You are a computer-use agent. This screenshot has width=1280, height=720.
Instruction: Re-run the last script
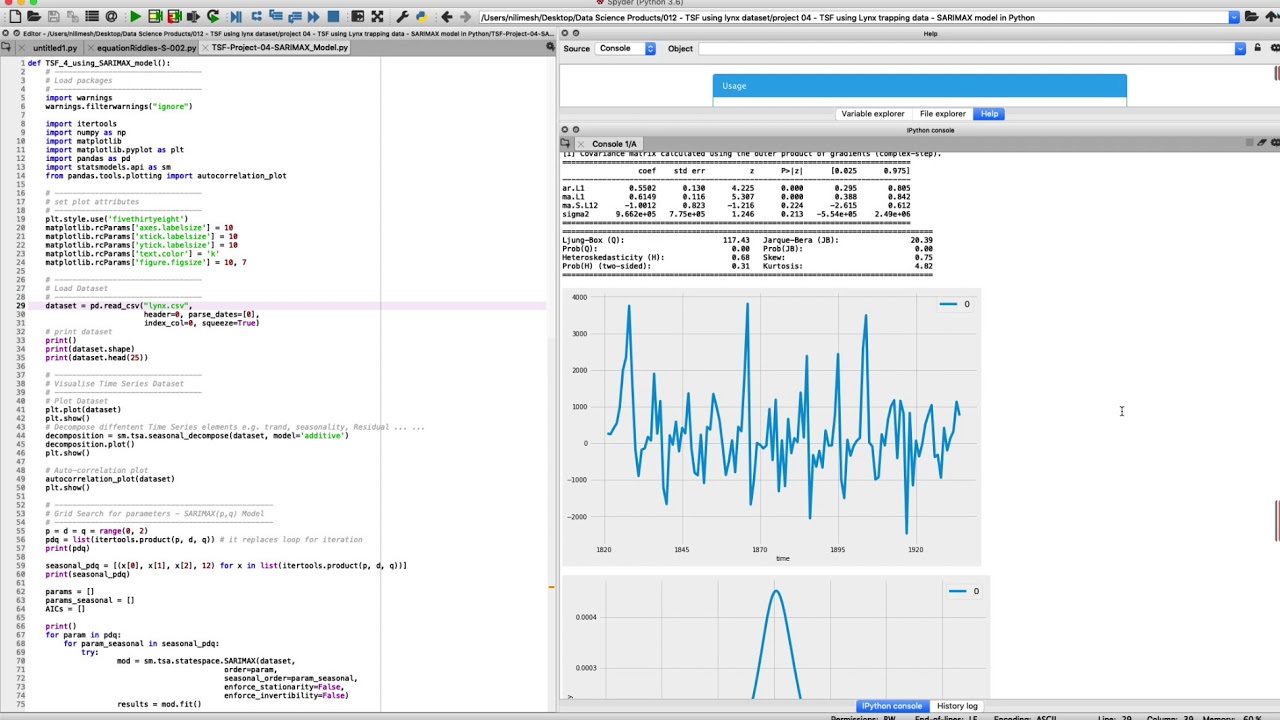point(213,17)
